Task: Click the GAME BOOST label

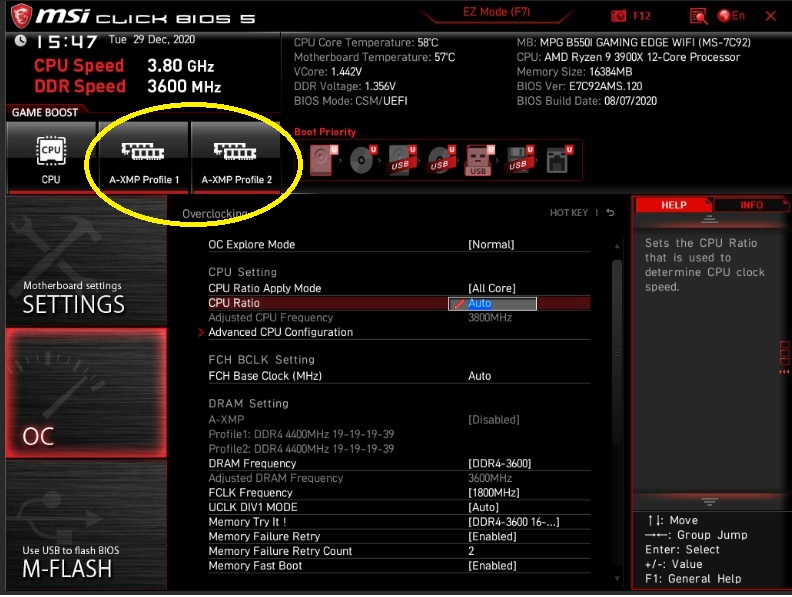Action: pos(45,113)
